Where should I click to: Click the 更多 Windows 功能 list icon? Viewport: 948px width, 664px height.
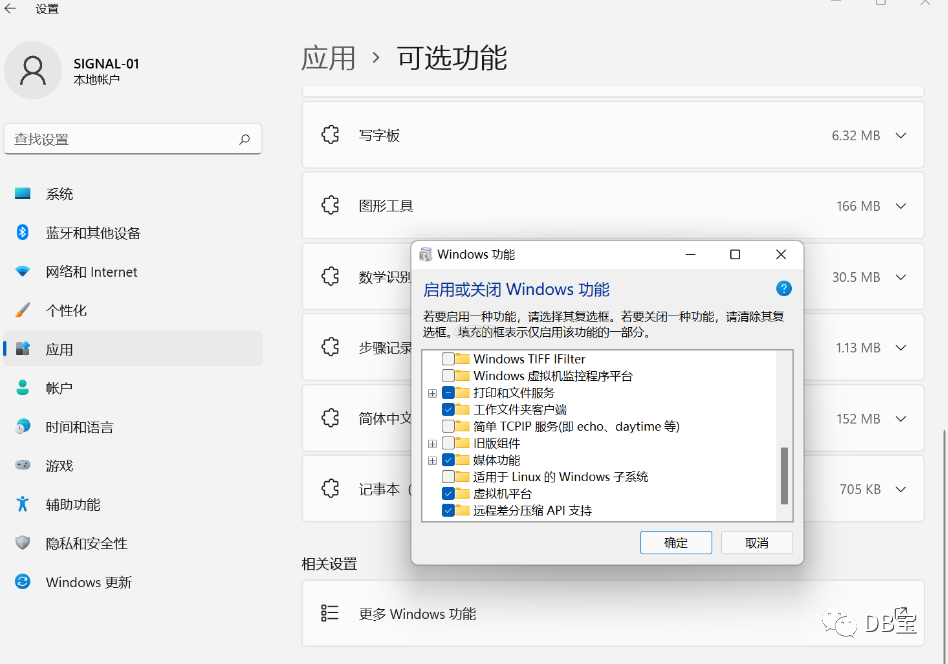tap(330, 613)
